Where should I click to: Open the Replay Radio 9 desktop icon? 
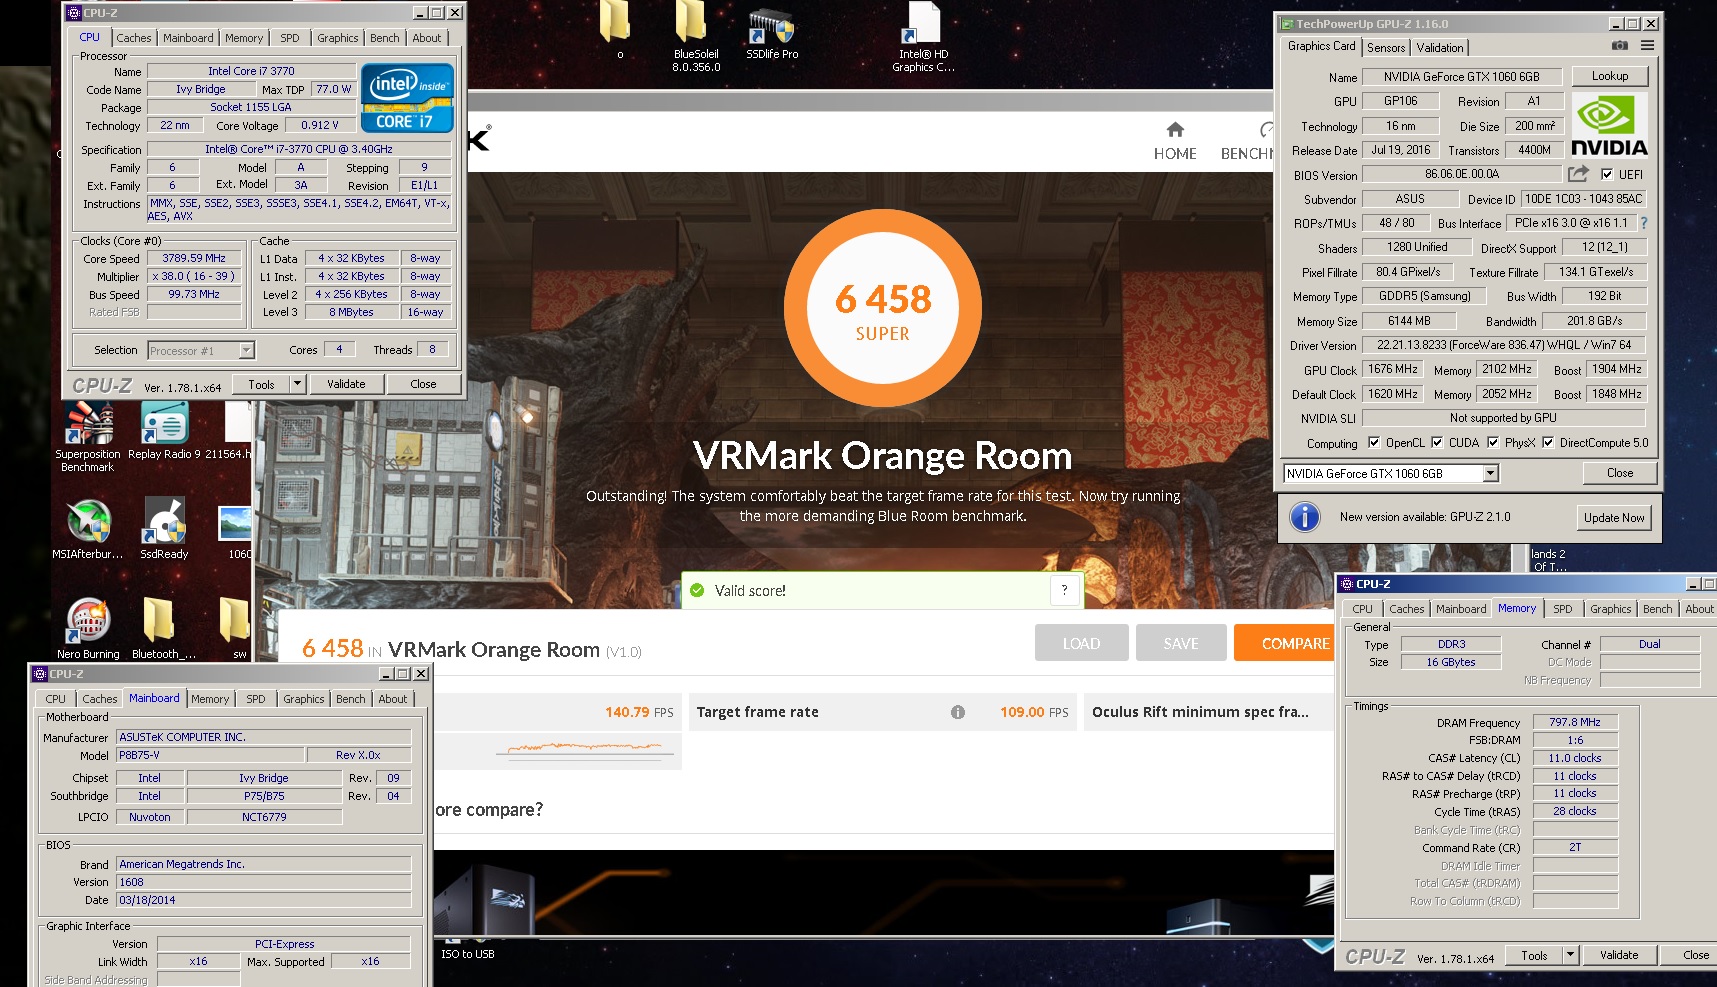[x=165, y=423]
